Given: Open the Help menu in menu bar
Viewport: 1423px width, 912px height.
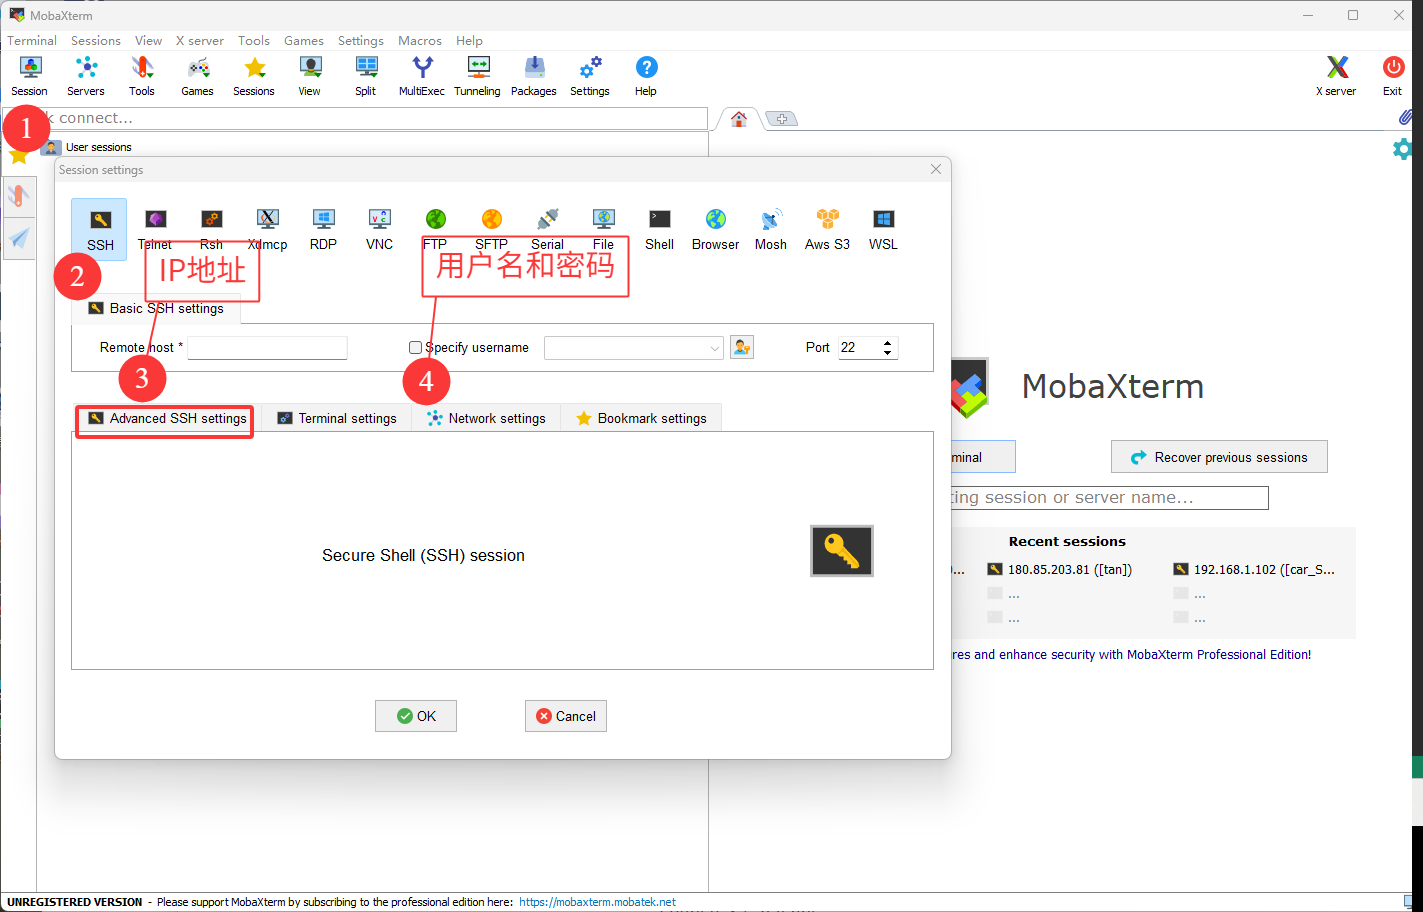Looking at the screenshot, I should pyautogui.click(x=469, y=40).
